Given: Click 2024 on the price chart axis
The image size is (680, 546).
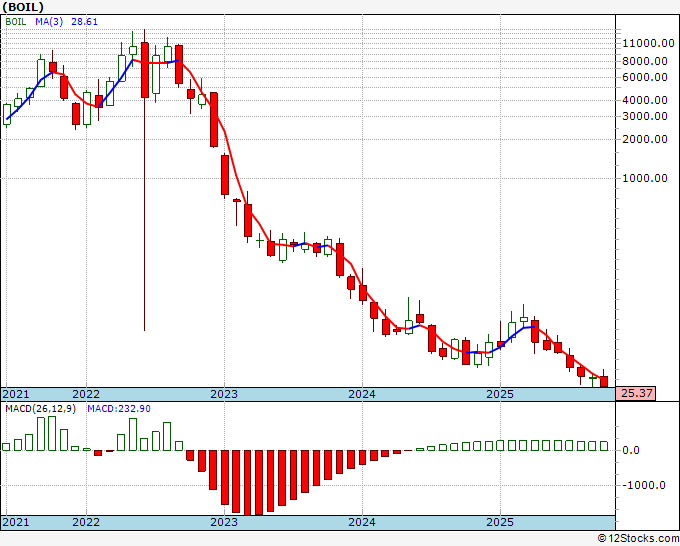Looking at the screenshot, I should coord(362,394).
